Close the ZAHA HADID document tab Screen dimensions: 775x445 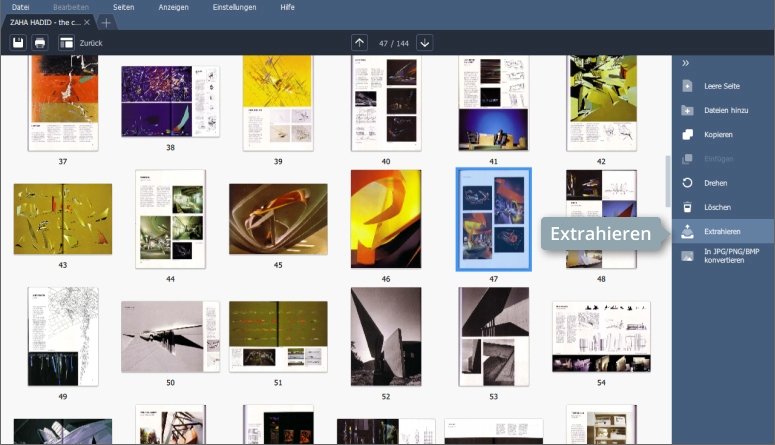coord(87,22)
